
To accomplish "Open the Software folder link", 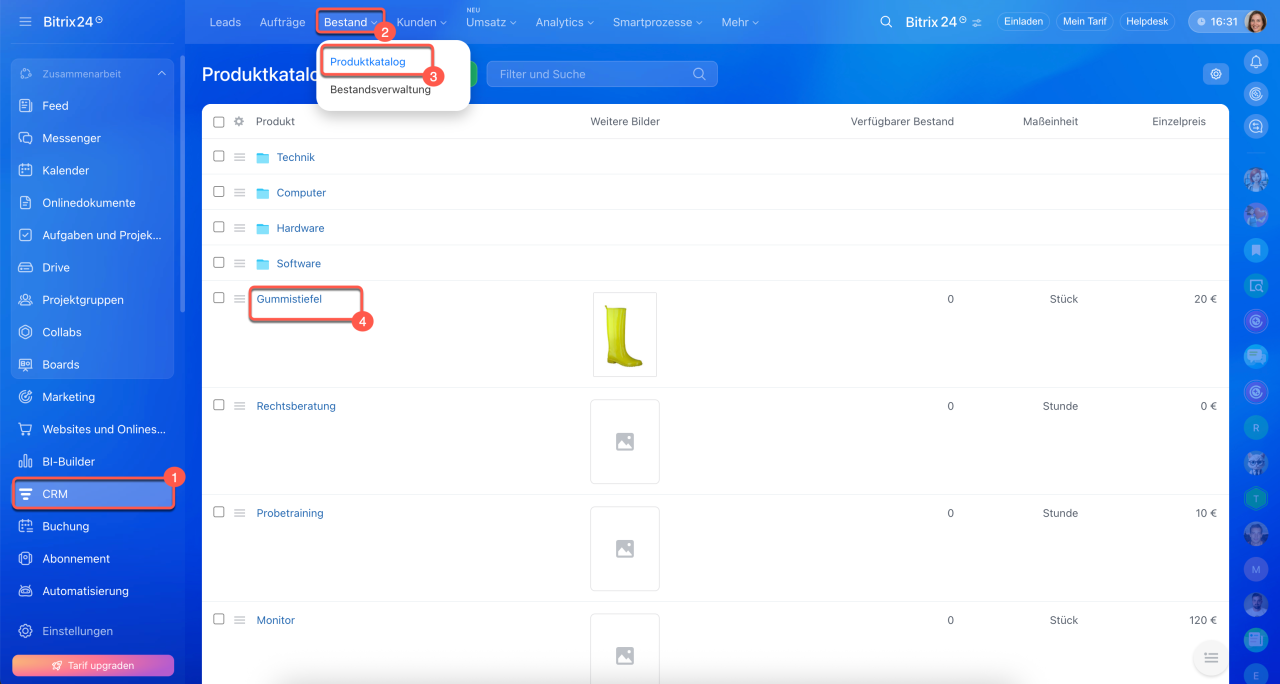I will [x=299, y=264].
